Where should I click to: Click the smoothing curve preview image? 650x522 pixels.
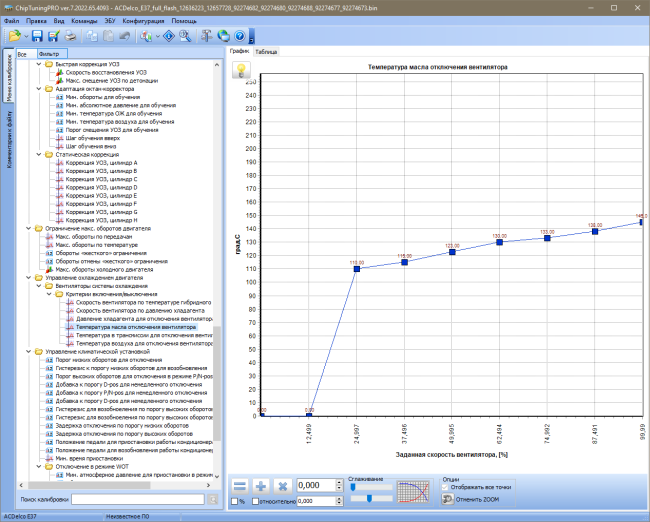click(x=413, y=492)
